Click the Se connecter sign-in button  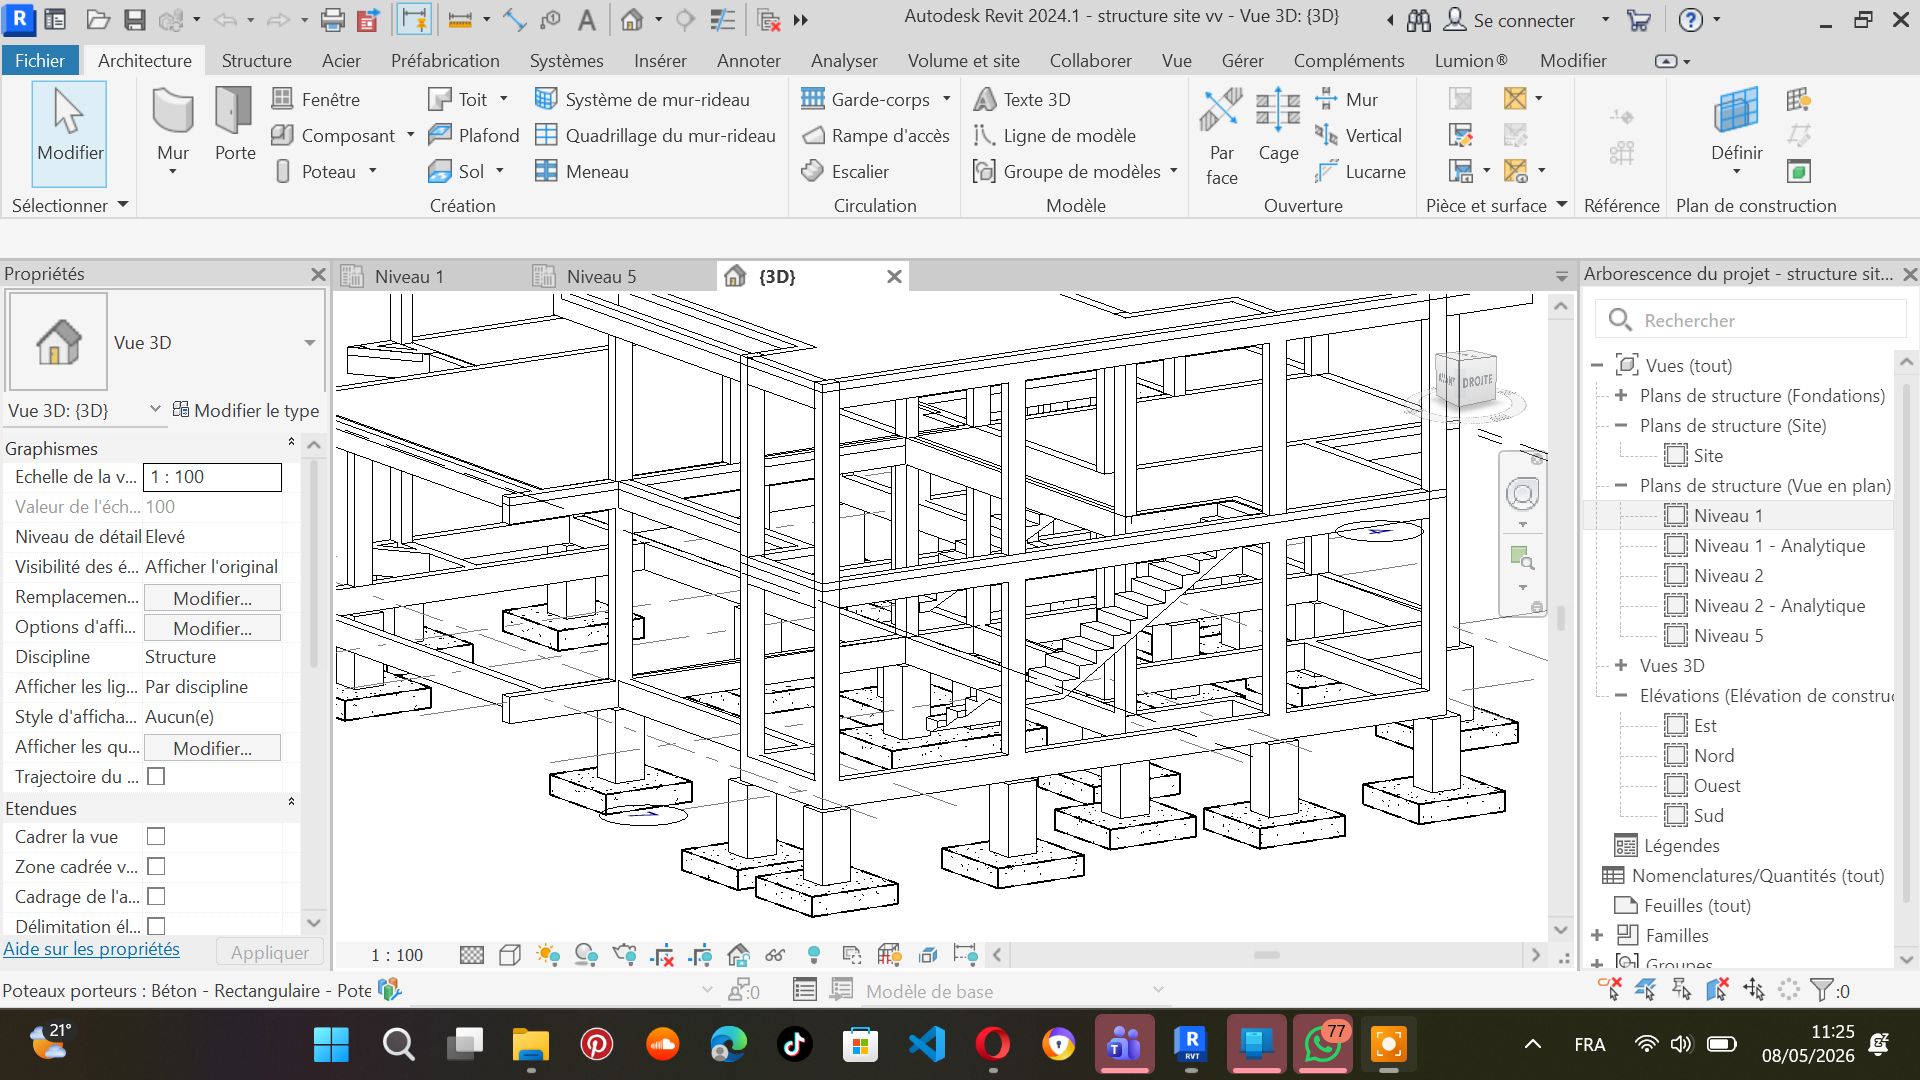tap(1511, 20)
